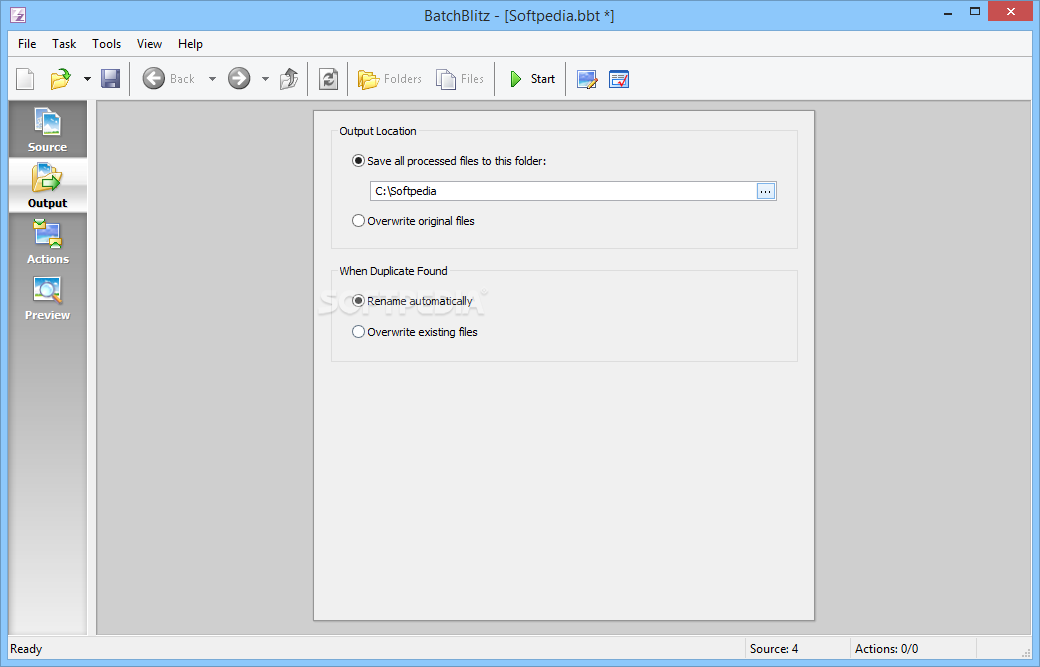The height and width of the screenshot is (667, 1040).
Task: Browse for output folder with ellipsis button
Action: click(x=766, y=191)
